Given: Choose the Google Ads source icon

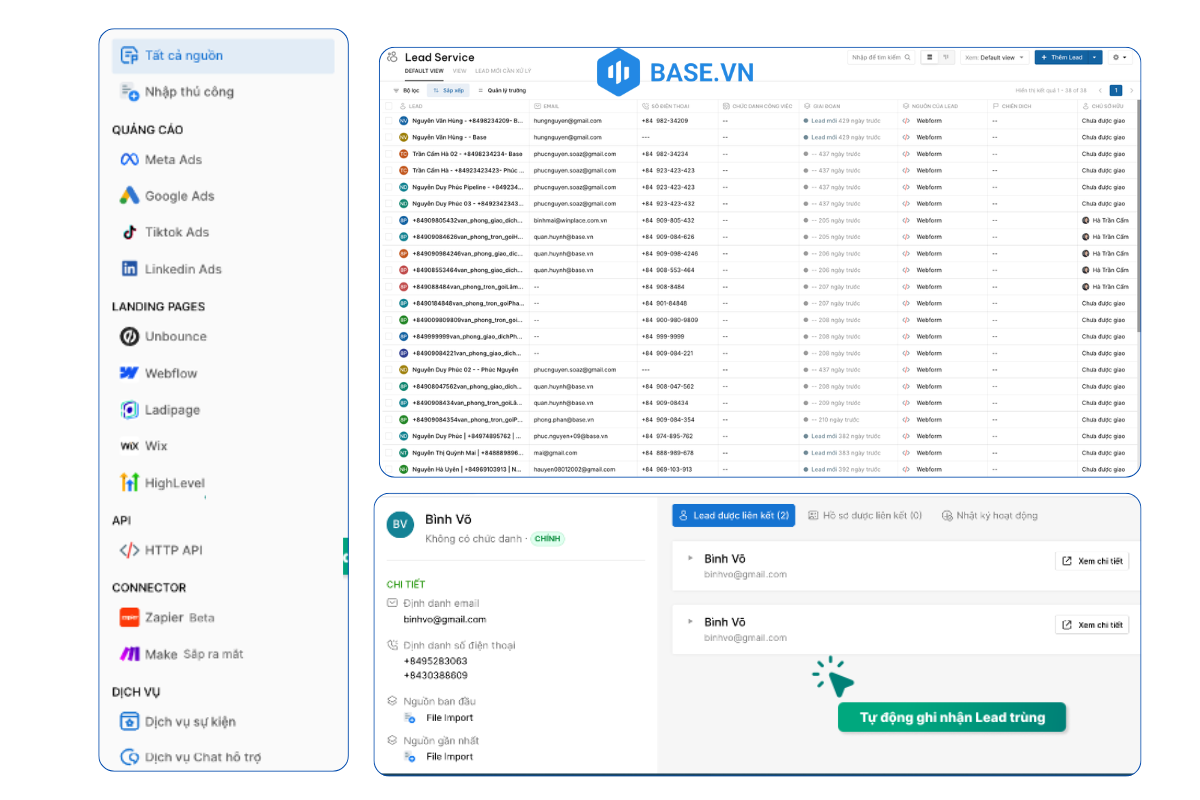Looking at the screenshot, I should pos(129,196).
